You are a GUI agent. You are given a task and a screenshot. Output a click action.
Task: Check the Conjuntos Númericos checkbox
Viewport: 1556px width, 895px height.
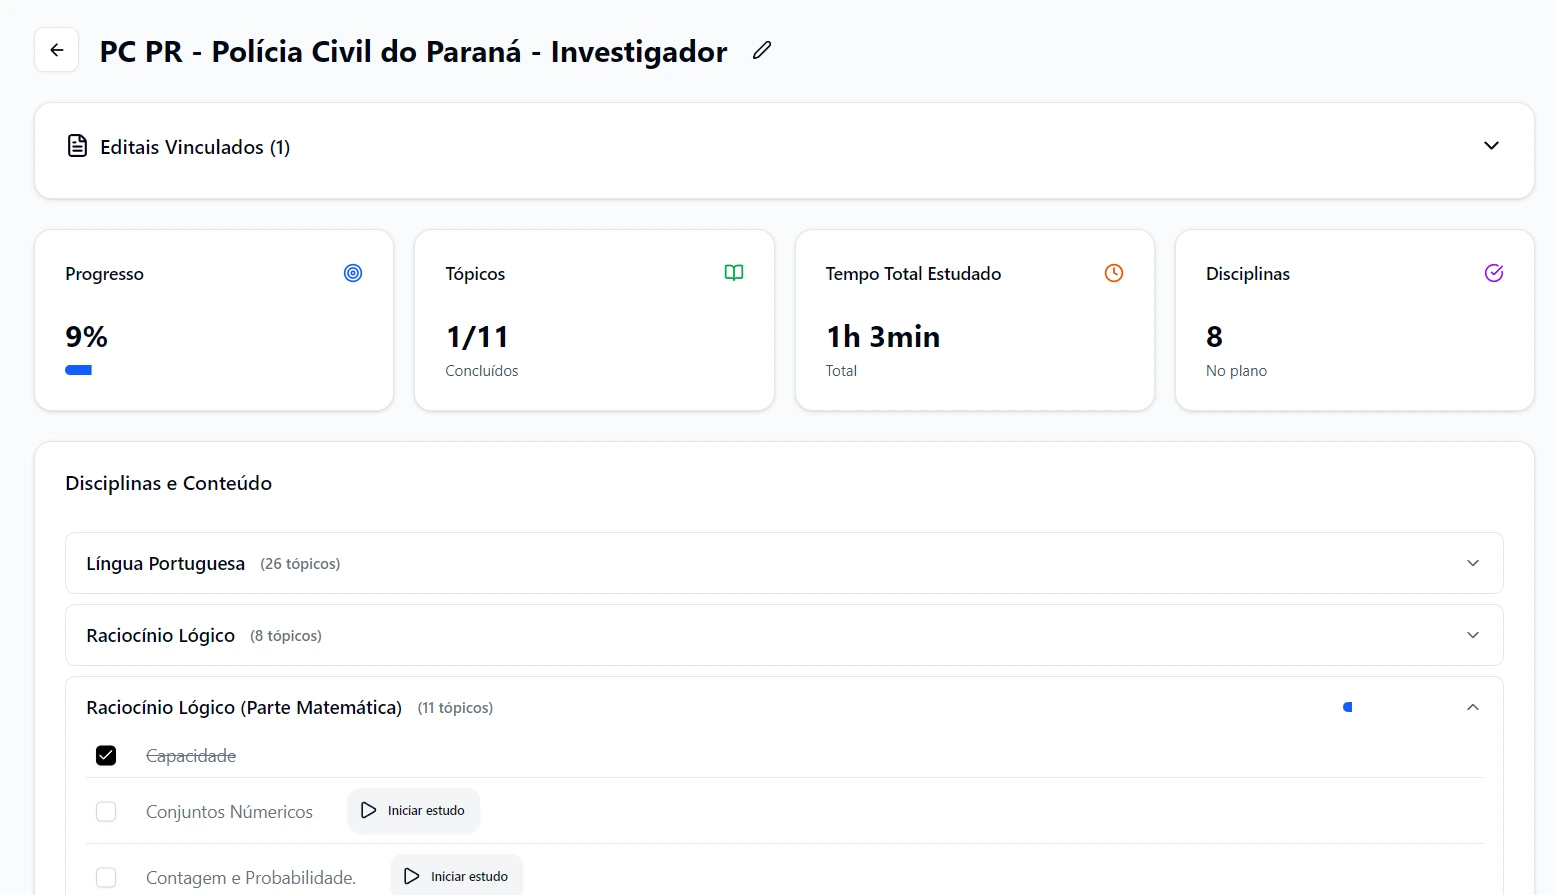106,811
